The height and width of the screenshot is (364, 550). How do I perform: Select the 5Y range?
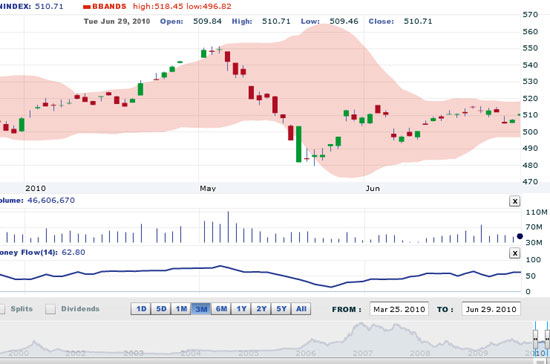coord(281,309)
